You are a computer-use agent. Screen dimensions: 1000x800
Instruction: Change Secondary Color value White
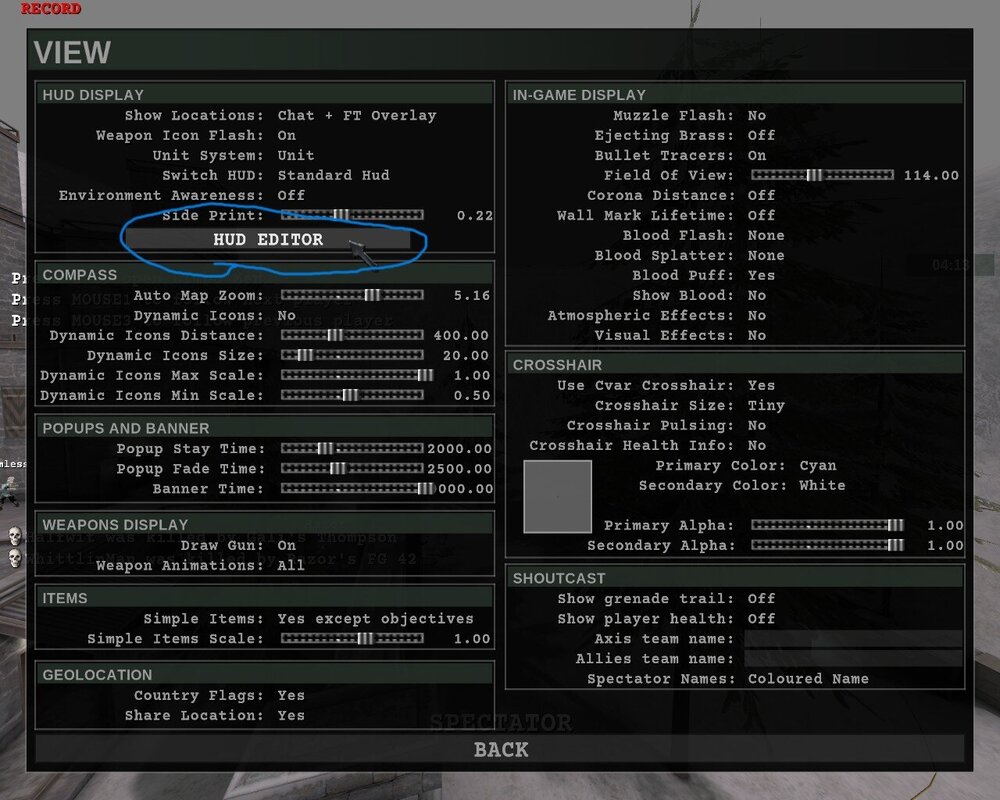(x=822, y=485)
